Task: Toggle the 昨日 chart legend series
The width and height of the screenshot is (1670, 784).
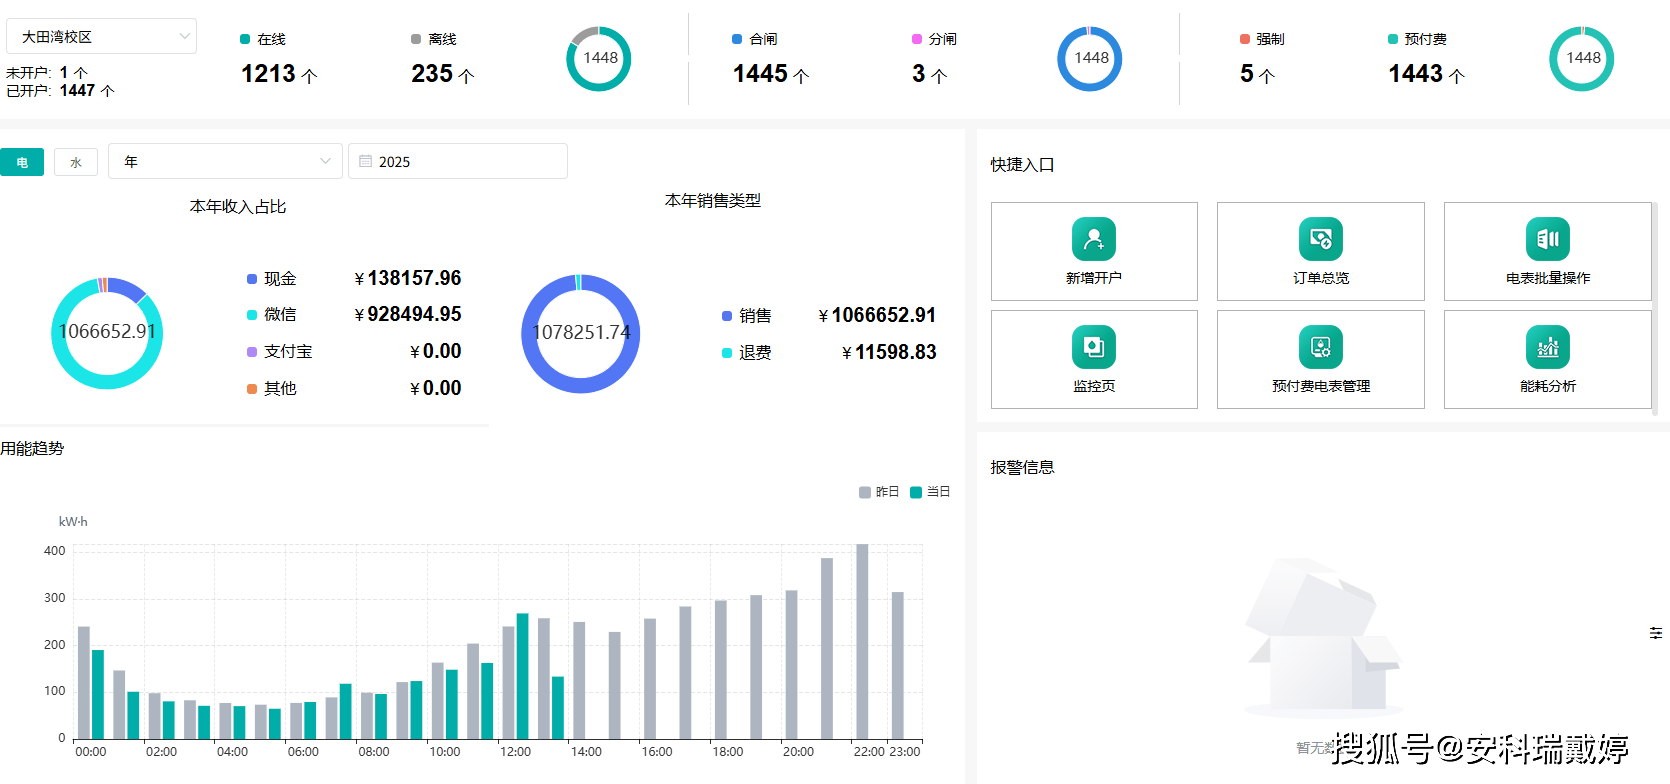Action: [x=878, y=492]
